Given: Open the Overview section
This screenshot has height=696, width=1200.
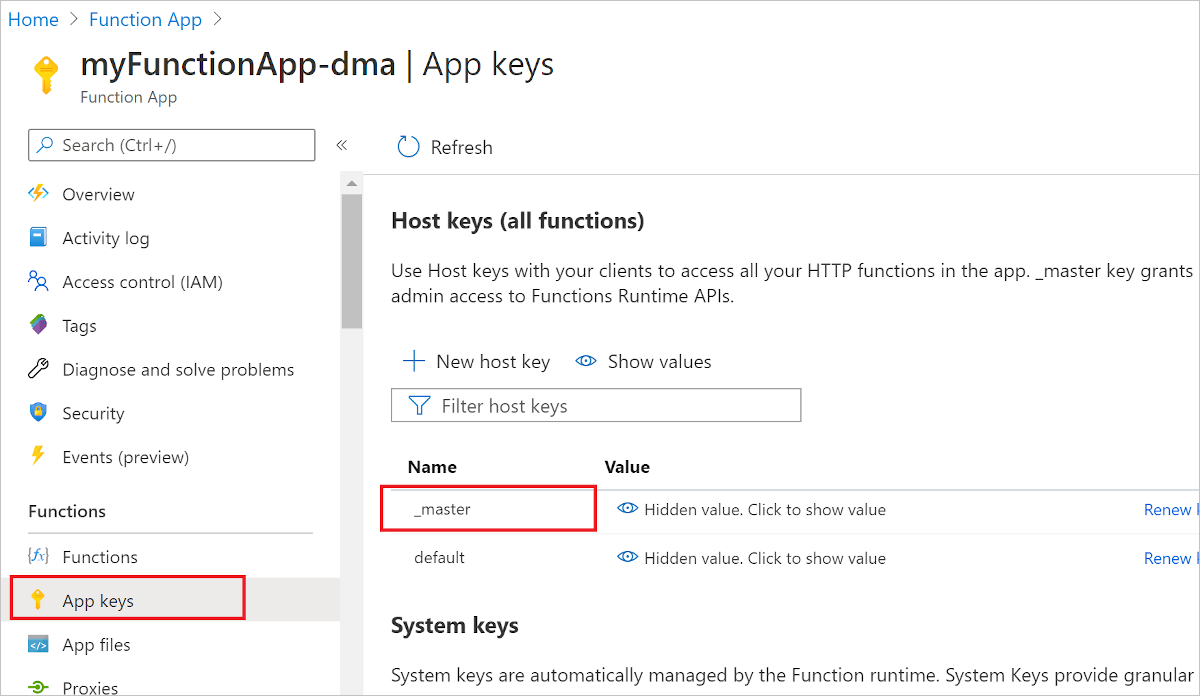Looking at the screenshot, I should tap(98, 193).
